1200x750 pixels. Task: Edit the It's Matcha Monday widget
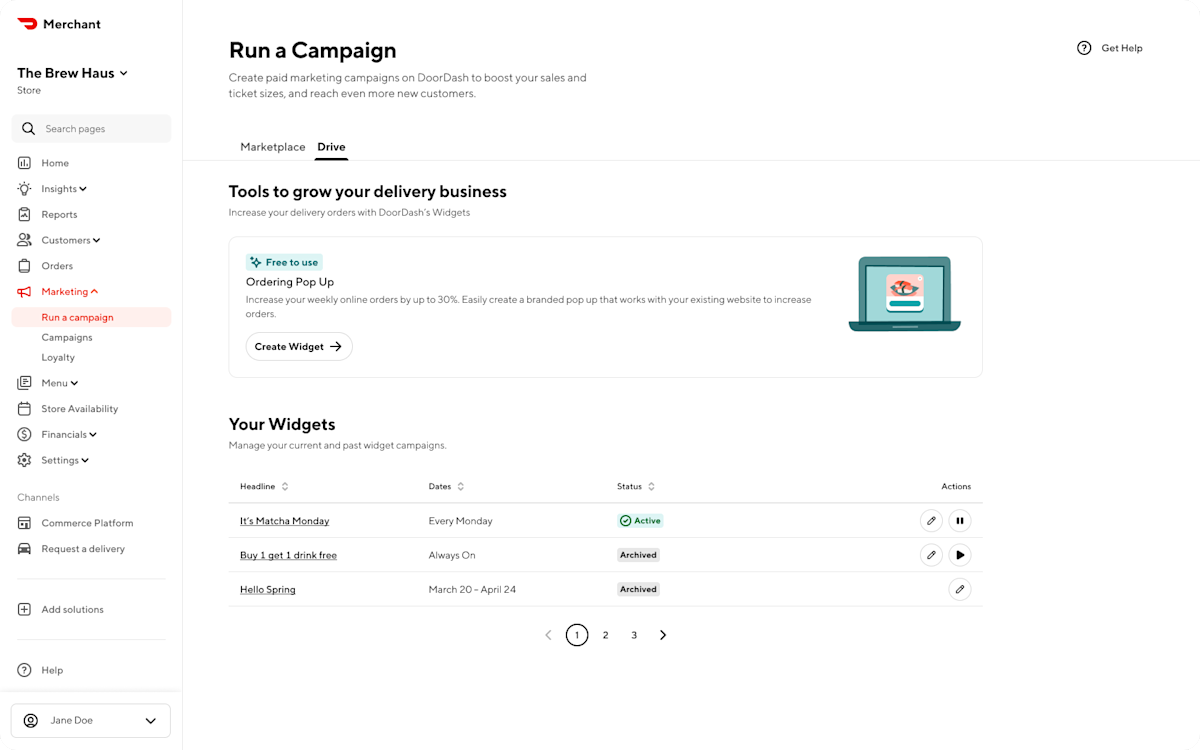click(931, 521)
